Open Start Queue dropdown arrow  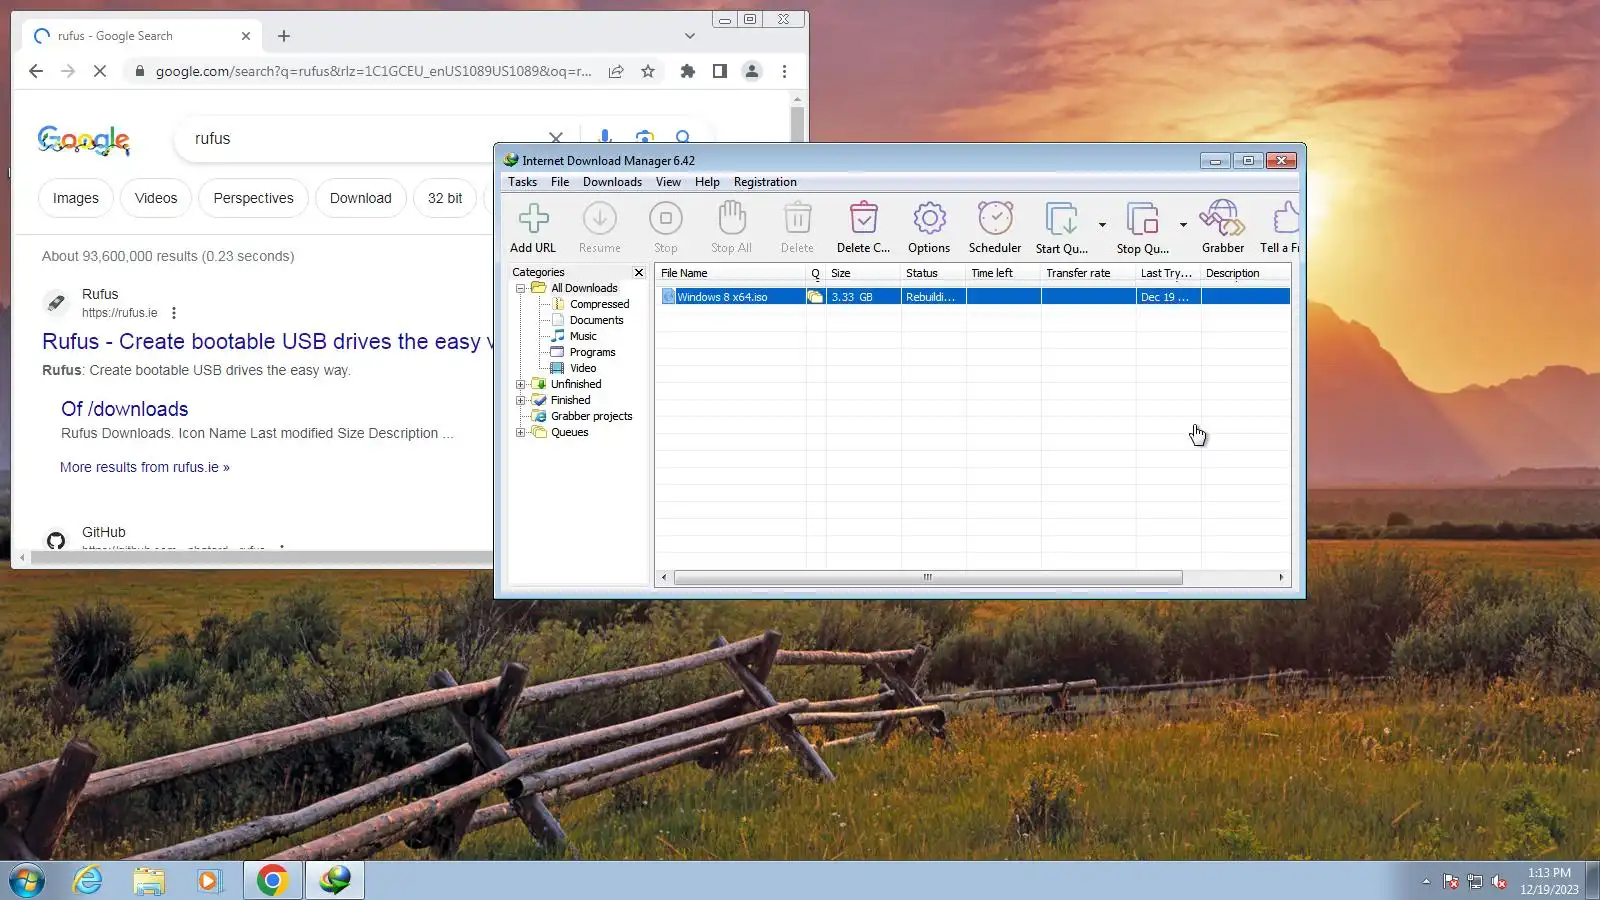(x=1102, y=224)
